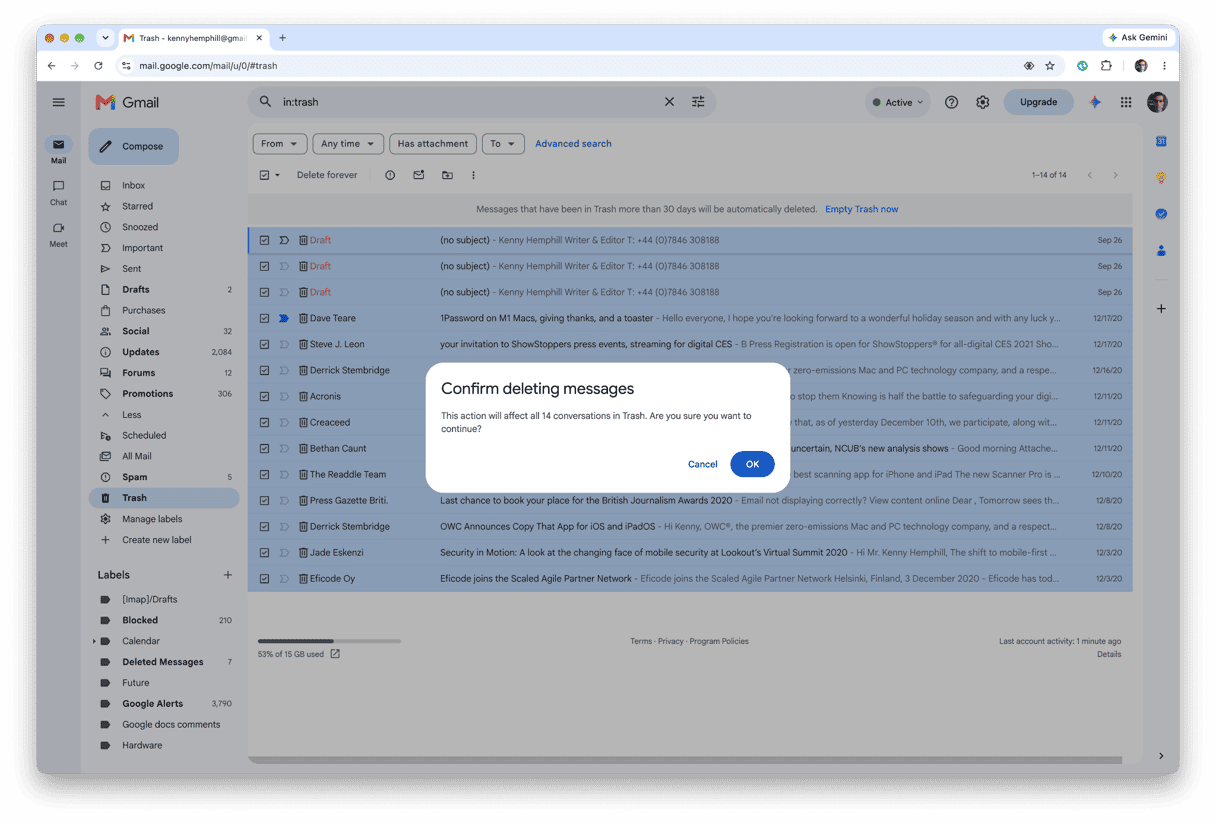The height and width of the screenshot is (822, 1216).
Task: Open the More options three-dot toolbar icon
Action: tap(473, 175)
